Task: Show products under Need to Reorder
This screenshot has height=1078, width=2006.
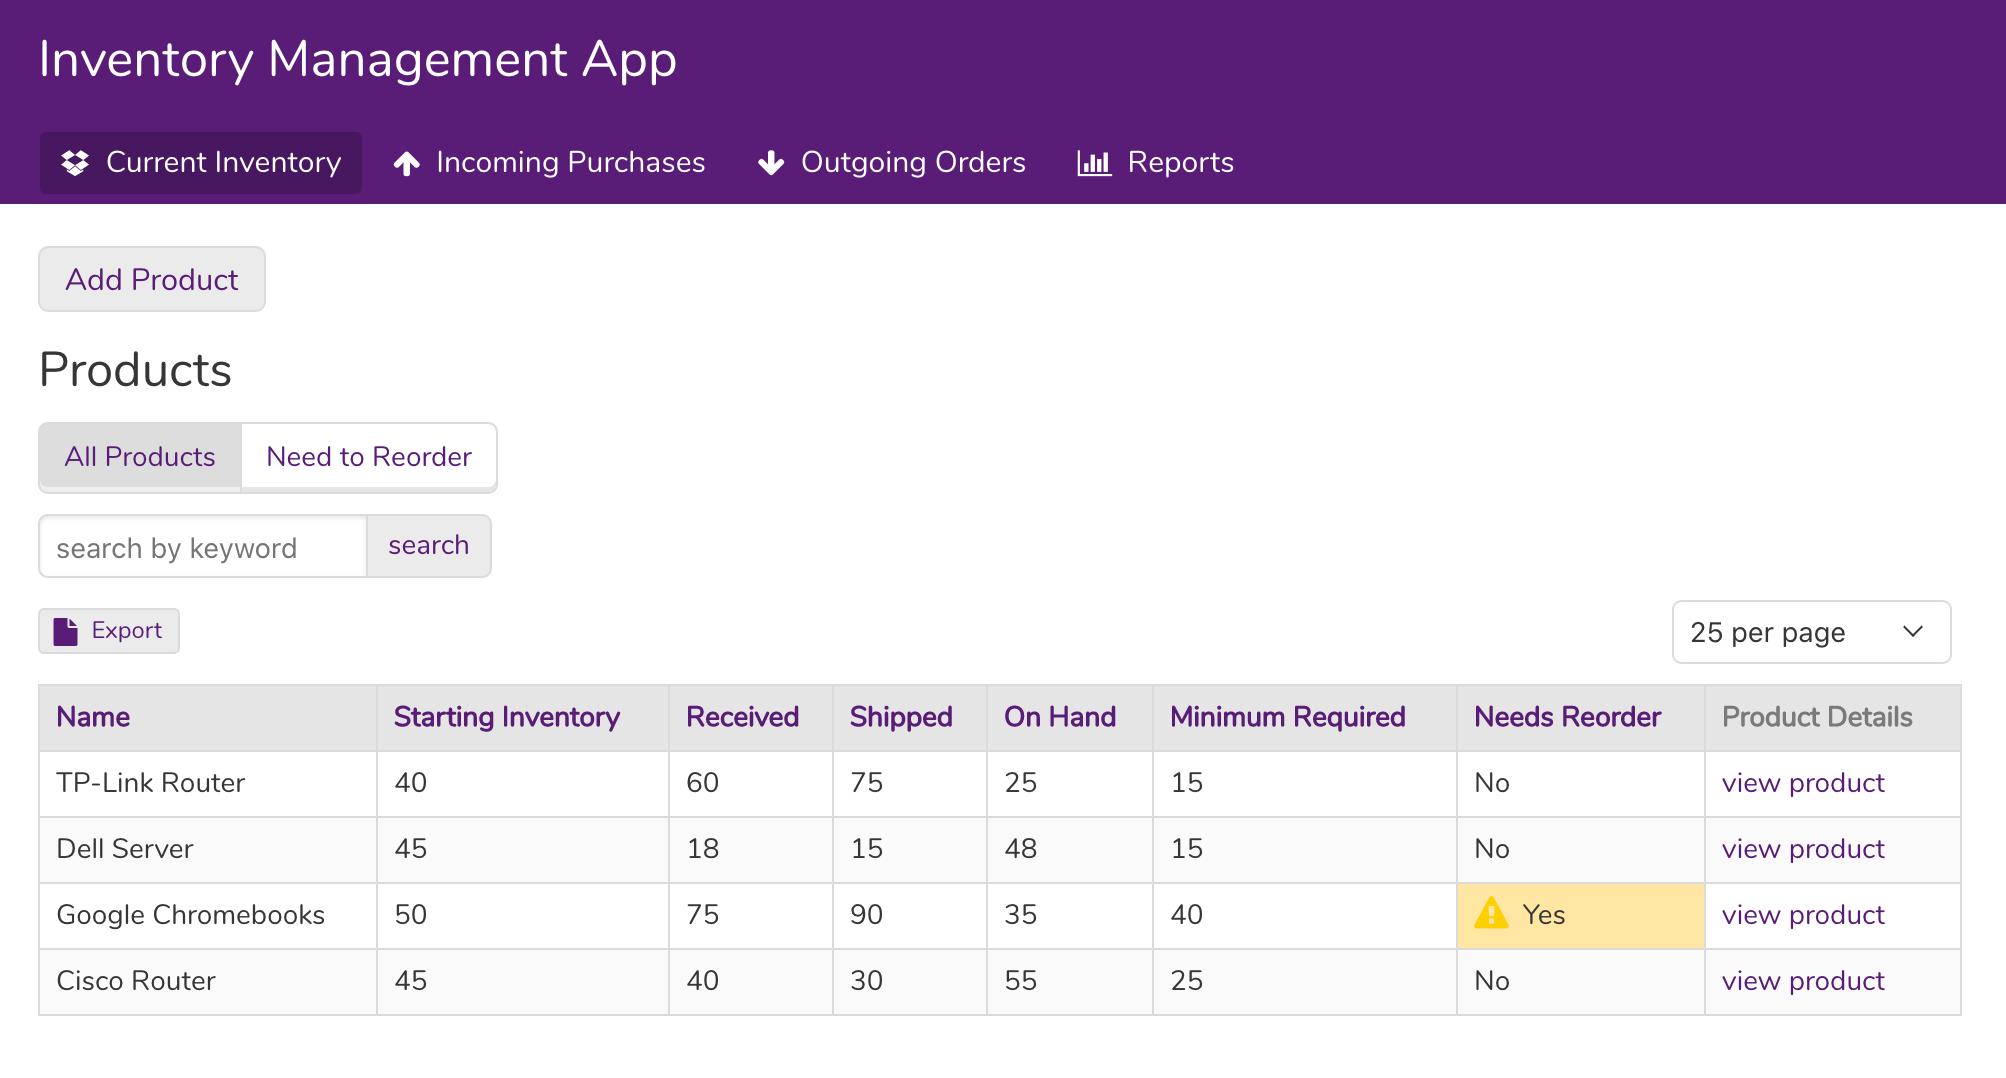Action: click(369, 457)
